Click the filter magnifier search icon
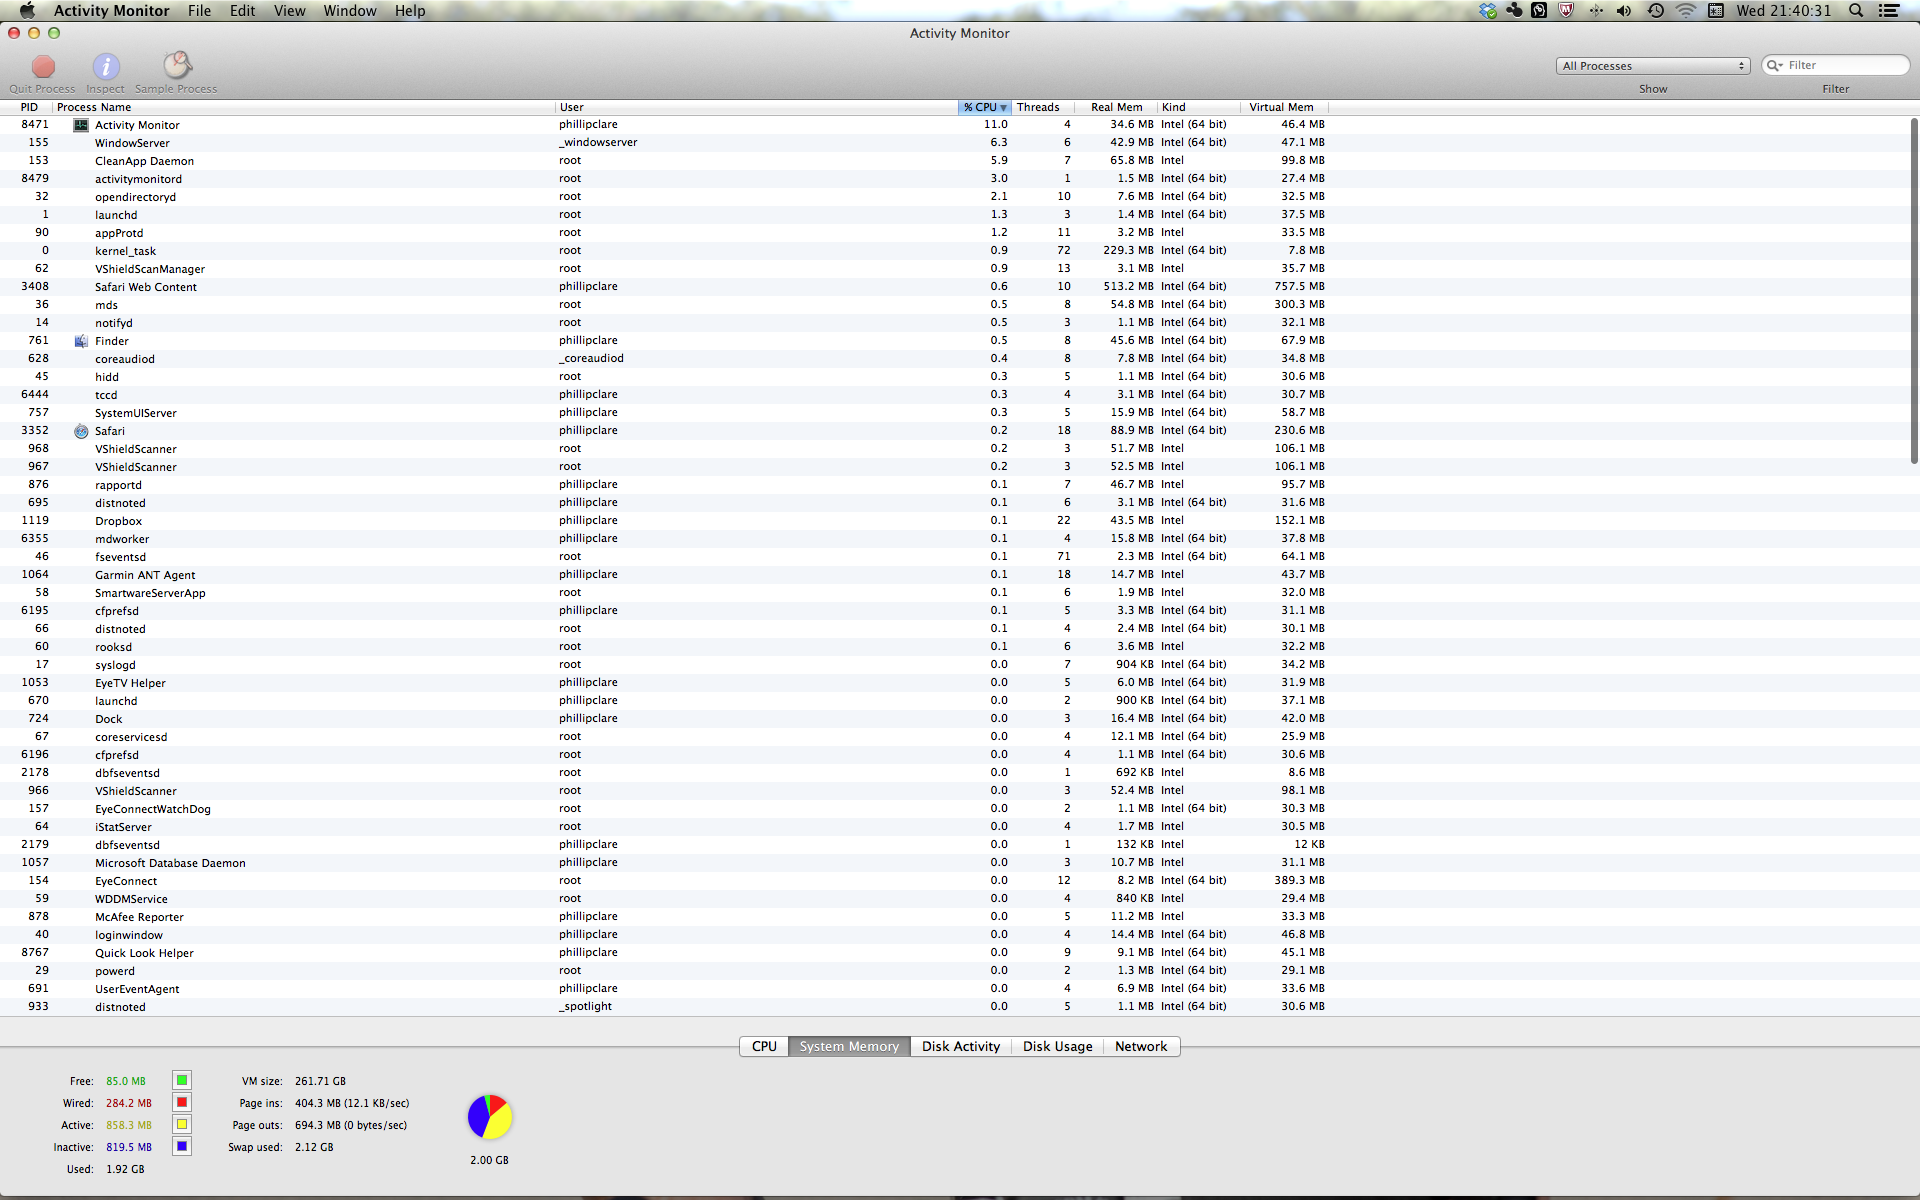This screenshot has height=1200, width=1920. point(1775,66)
